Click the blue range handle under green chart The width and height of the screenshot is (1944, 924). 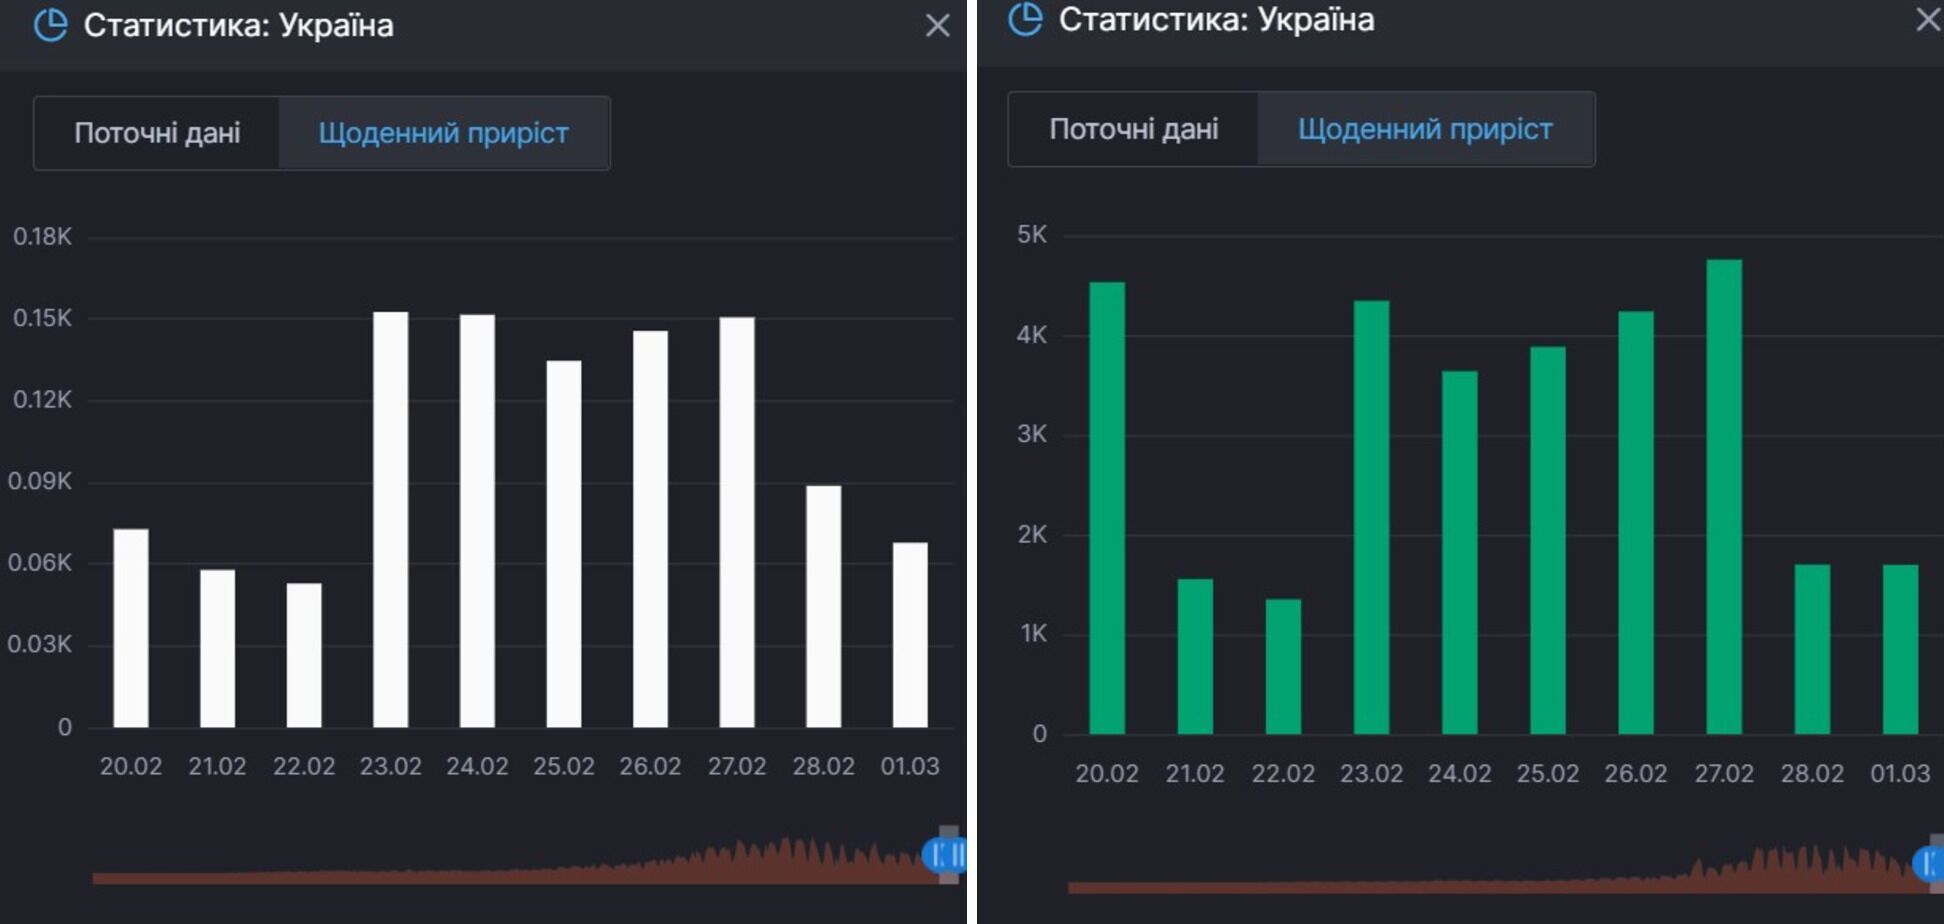coord(1928,862)
